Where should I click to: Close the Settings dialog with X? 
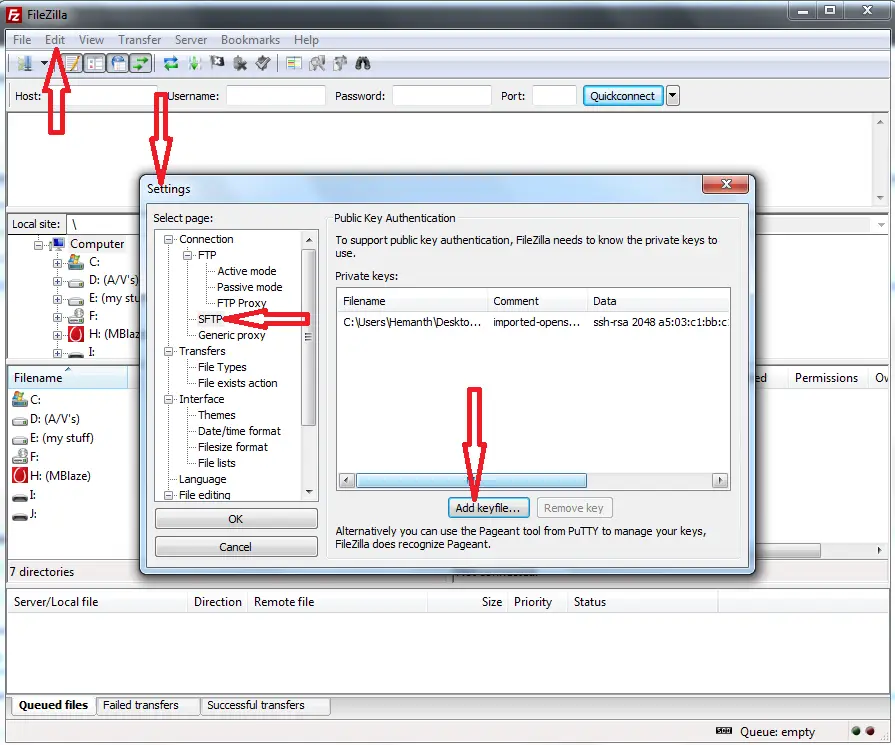[x=725, y=184]
